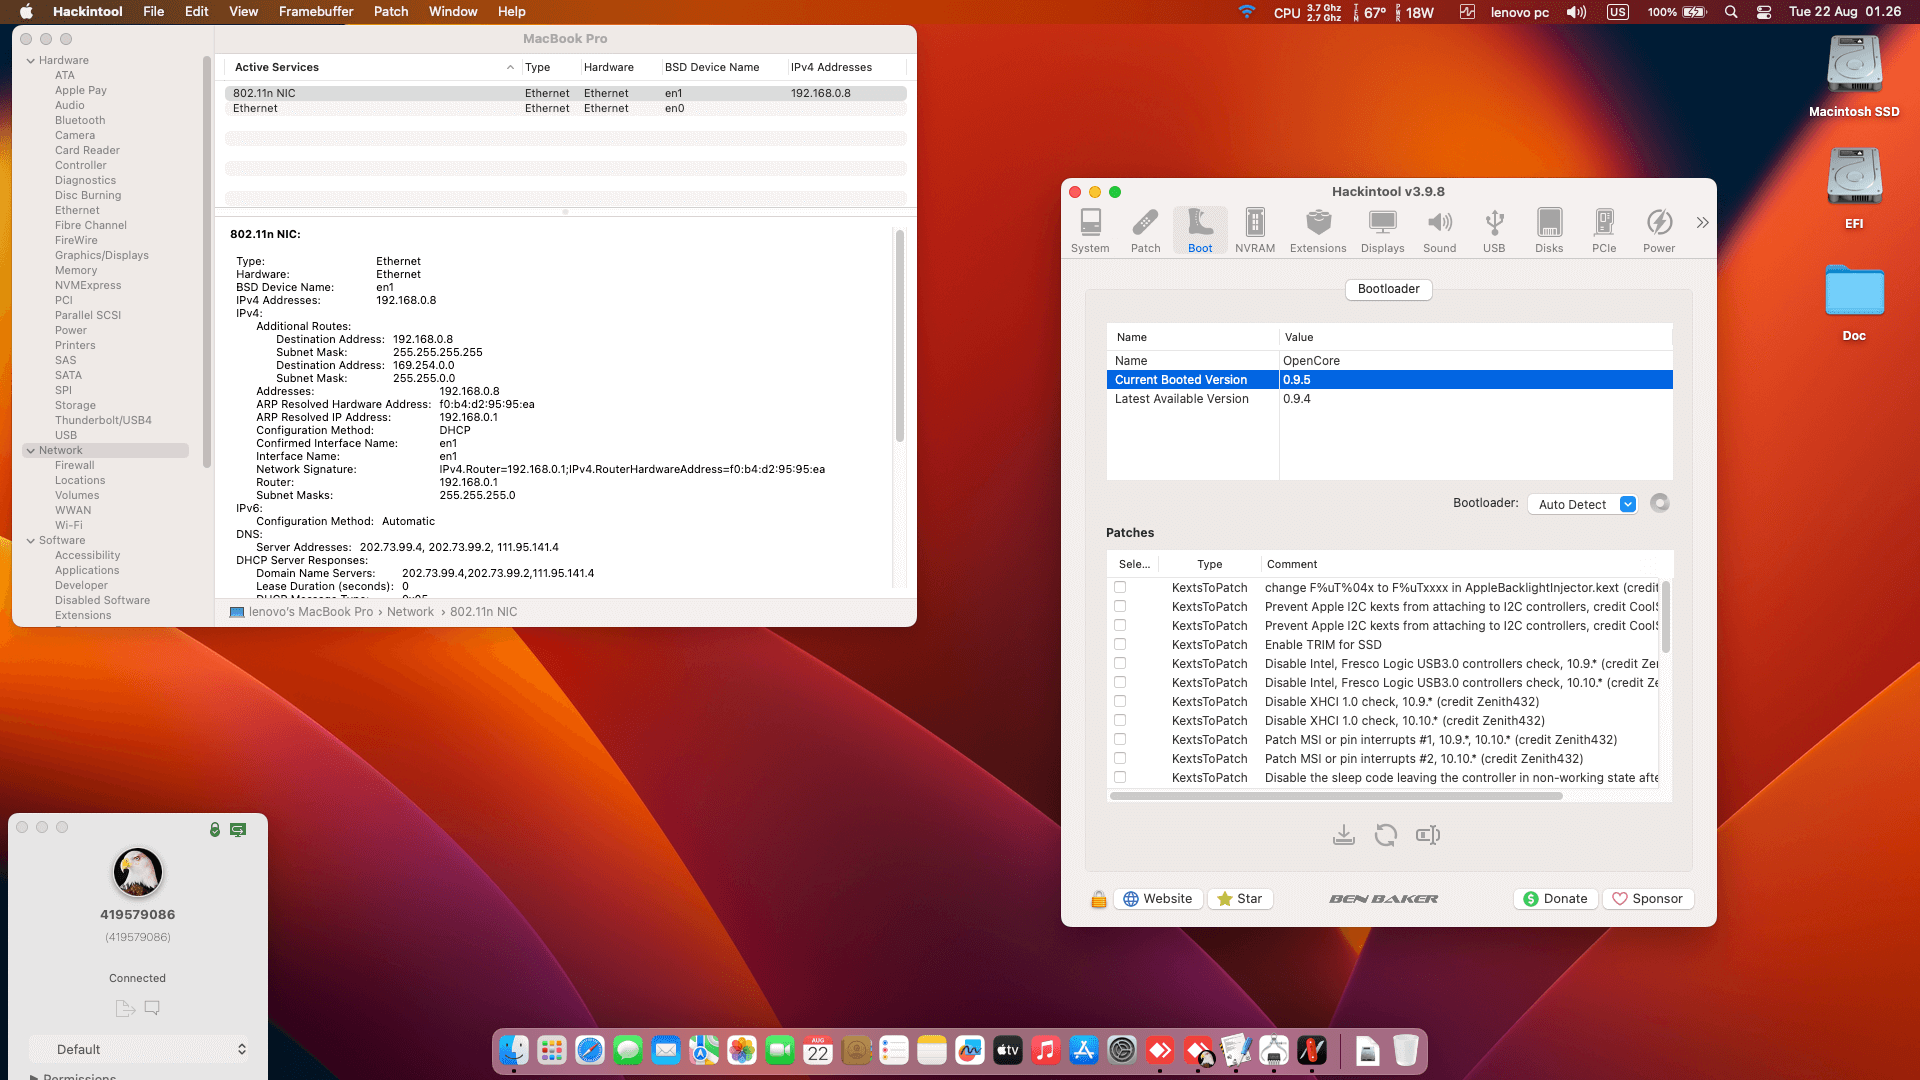
Task: Open the Window menu
Action: [x=453, y=12]
